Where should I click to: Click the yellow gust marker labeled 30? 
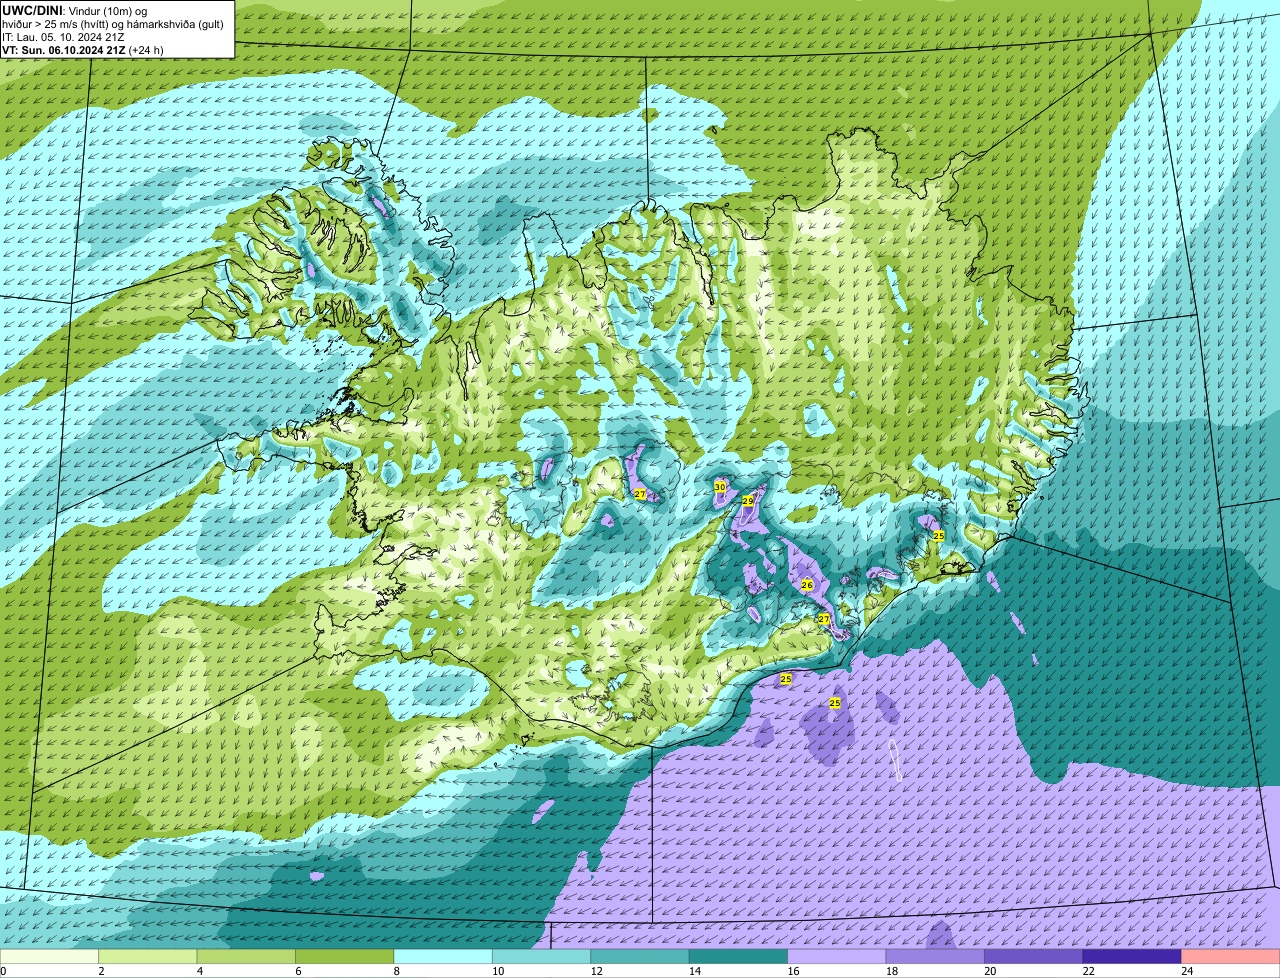(x=720, y=487)
